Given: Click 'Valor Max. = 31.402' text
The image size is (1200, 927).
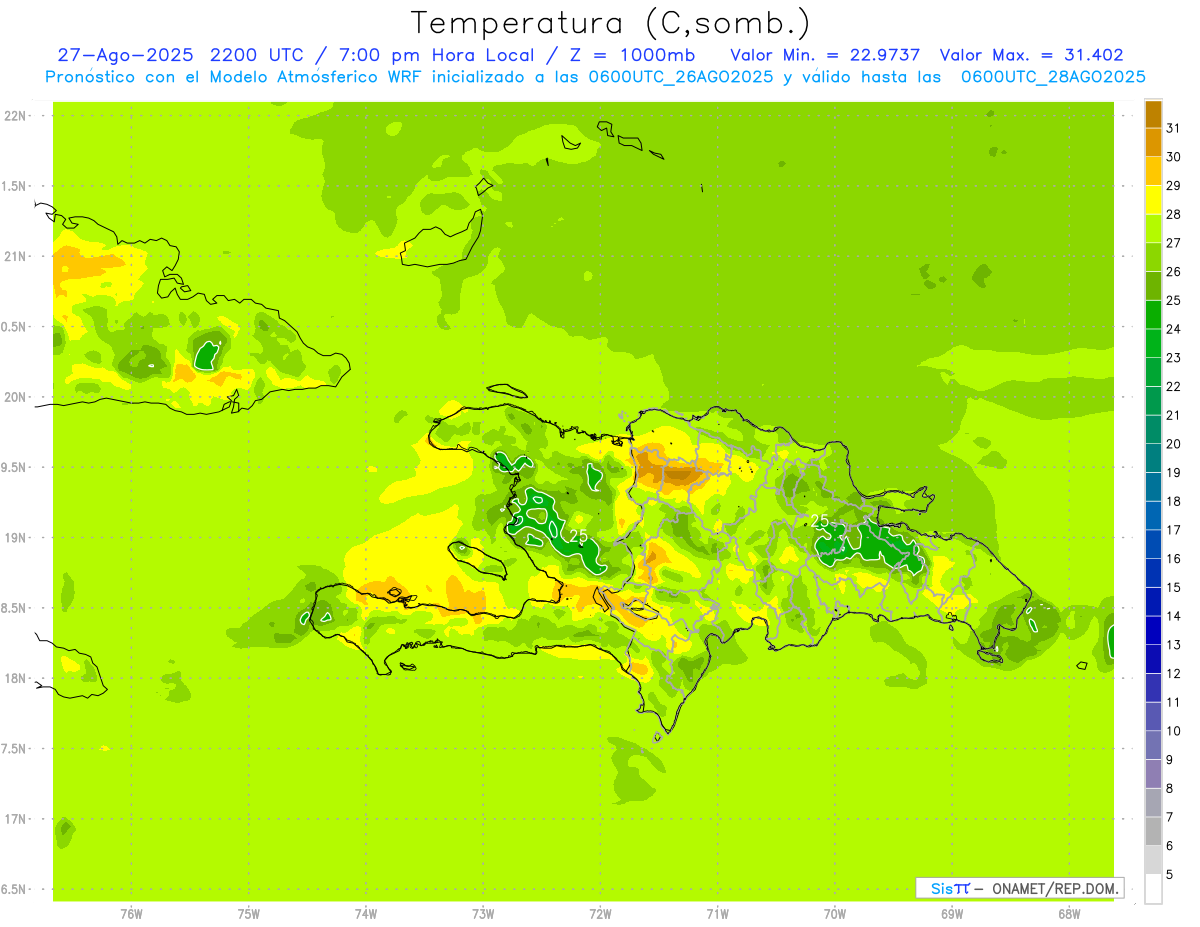Looking at the screenshot, I should (1032, 55).
